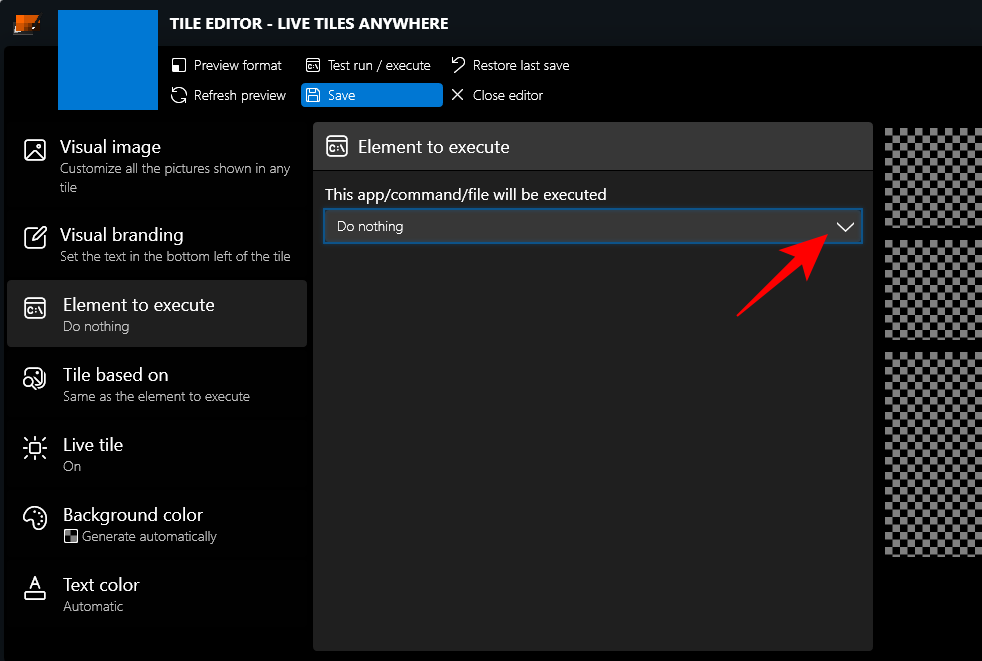Viewport: 982px width, 661px height.
Task: Click the Preview format icon
Action: 179,66
